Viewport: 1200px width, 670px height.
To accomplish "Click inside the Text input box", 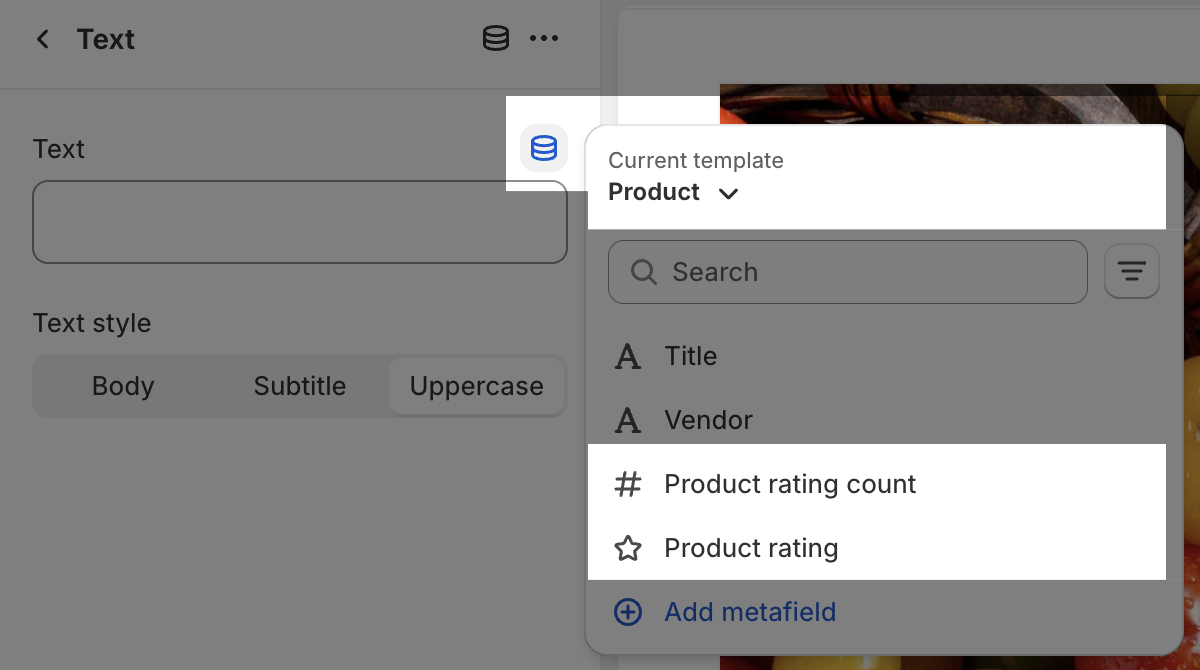I will point(300,222).
